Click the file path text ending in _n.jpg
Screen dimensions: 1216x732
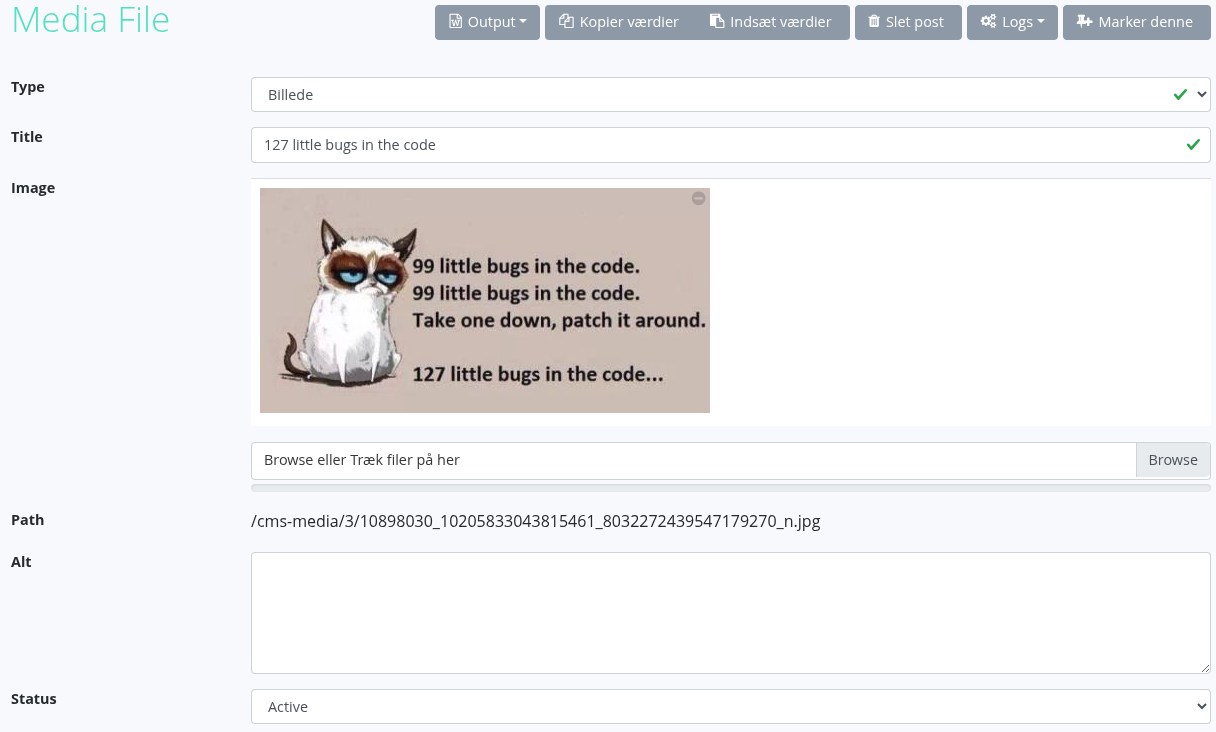coord(536,521)
